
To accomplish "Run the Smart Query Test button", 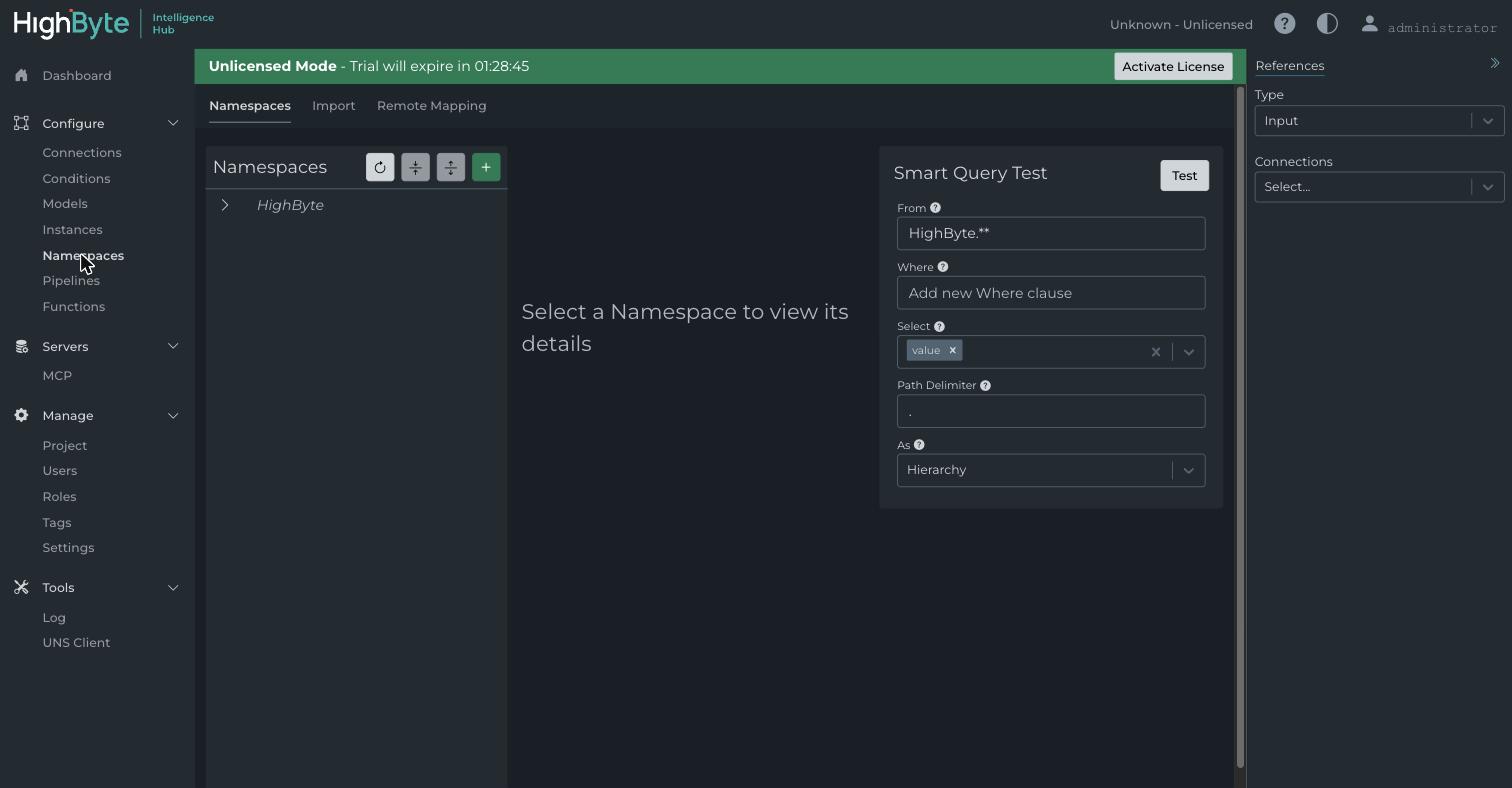I will tap(1184, 176).
